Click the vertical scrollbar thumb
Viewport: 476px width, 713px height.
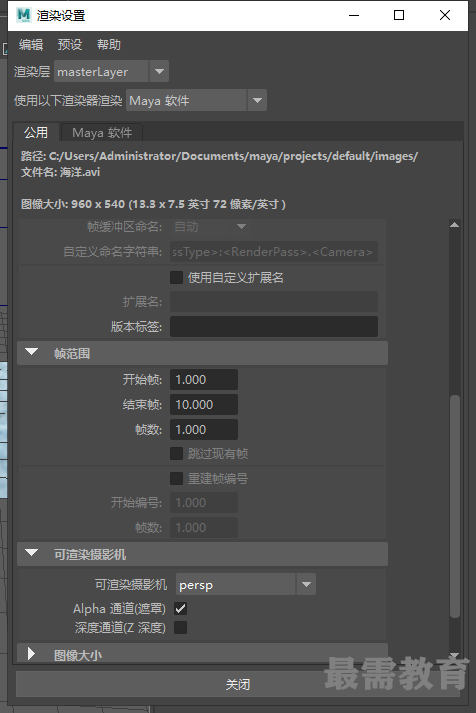(454, 507)
